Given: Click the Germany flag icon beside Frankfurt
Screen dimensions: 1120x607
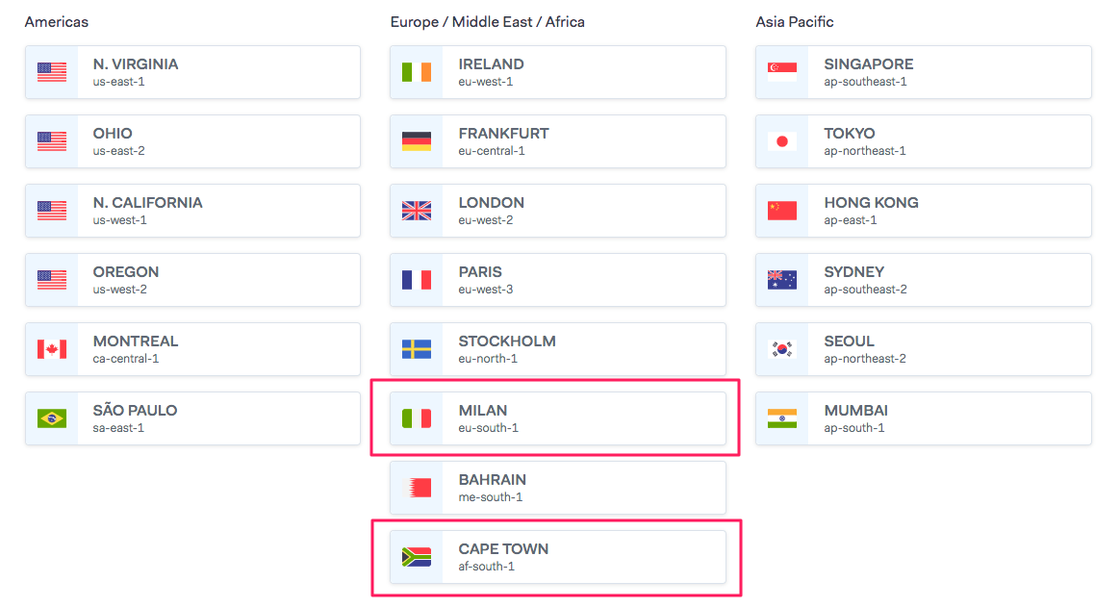Looking at the screenshot, I should (x=416, y=141).
